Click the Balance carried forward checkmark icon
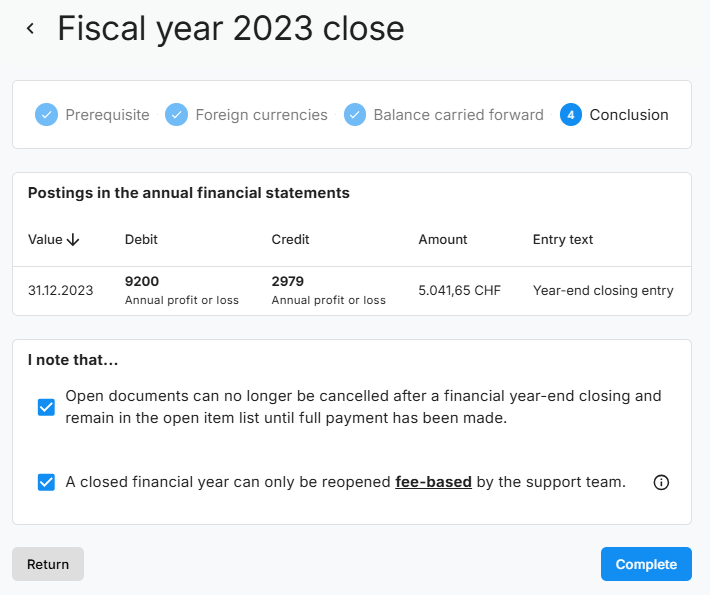The width and height of the screenshot is (710, 595). pos(355,115)
